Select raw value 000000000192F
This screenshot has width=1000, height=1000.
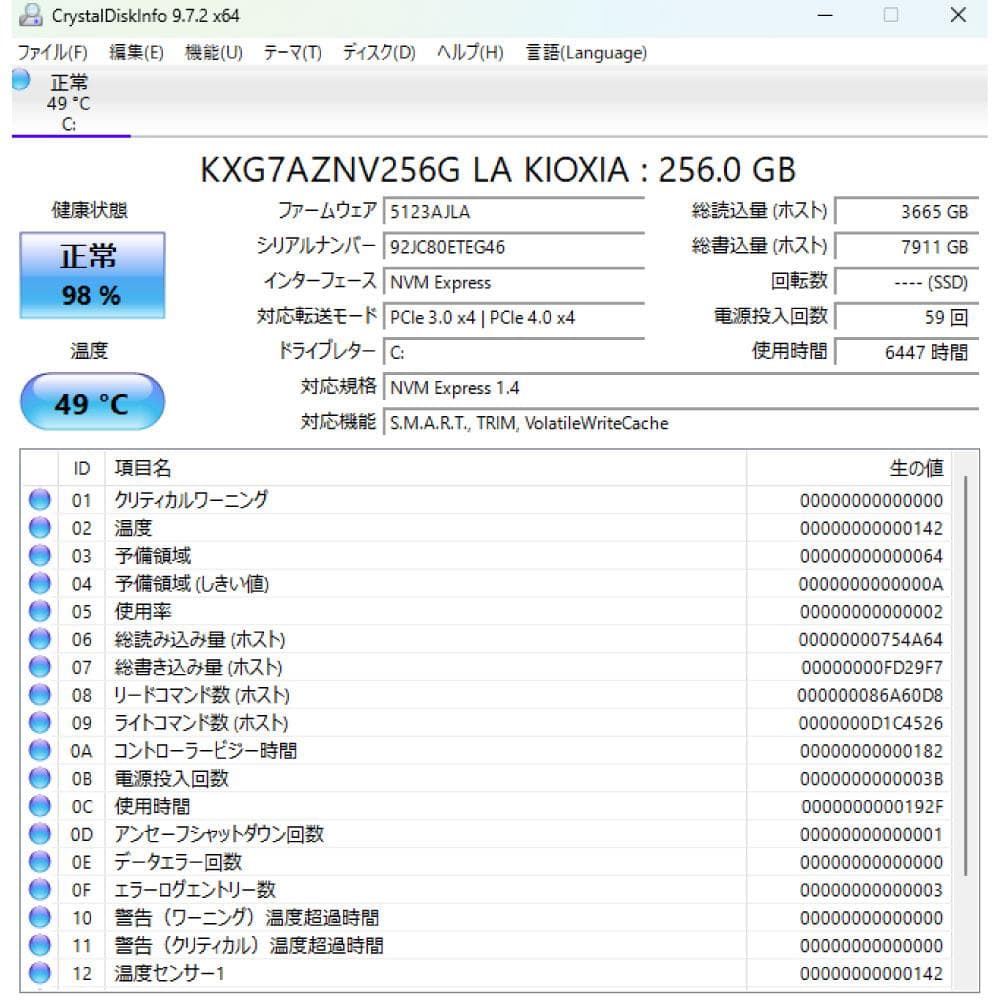(x=872, y=807)
